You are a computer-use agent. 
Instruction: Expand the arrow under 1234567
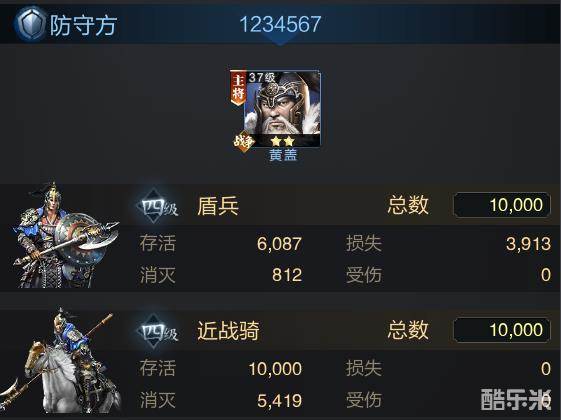(x=280, y=42)
